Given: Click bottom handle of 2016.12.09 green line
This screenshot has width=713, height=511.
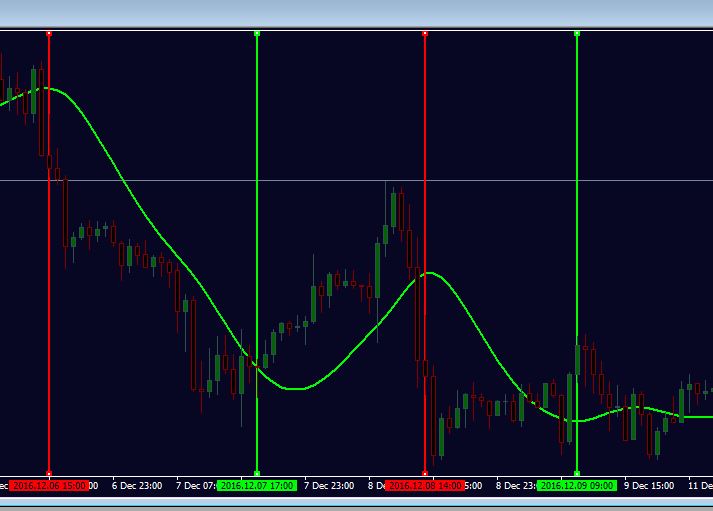Looking at the screenshot, I should click(x=577, y=473).
